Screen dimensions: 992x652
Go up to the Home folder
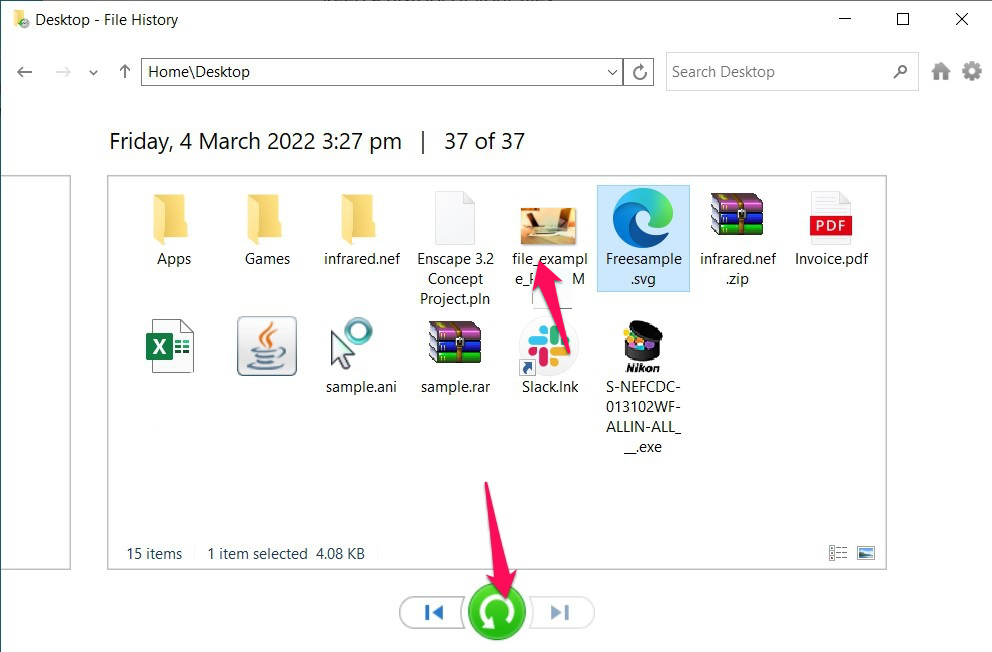(x=121, y=71)
